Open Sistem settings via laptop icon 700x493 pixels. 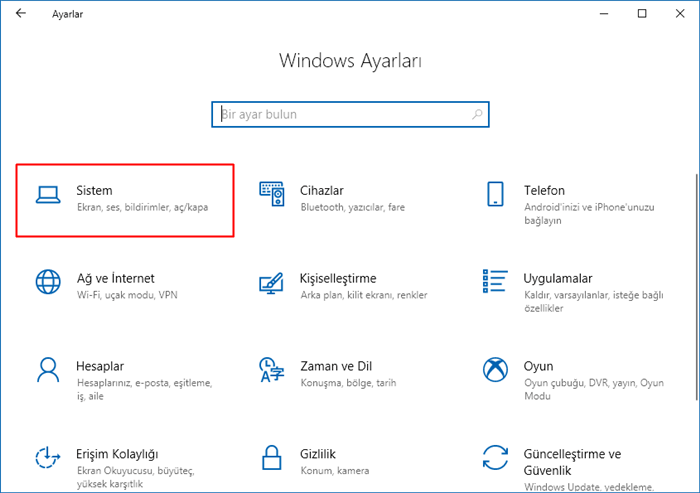(x=48, y=195)
